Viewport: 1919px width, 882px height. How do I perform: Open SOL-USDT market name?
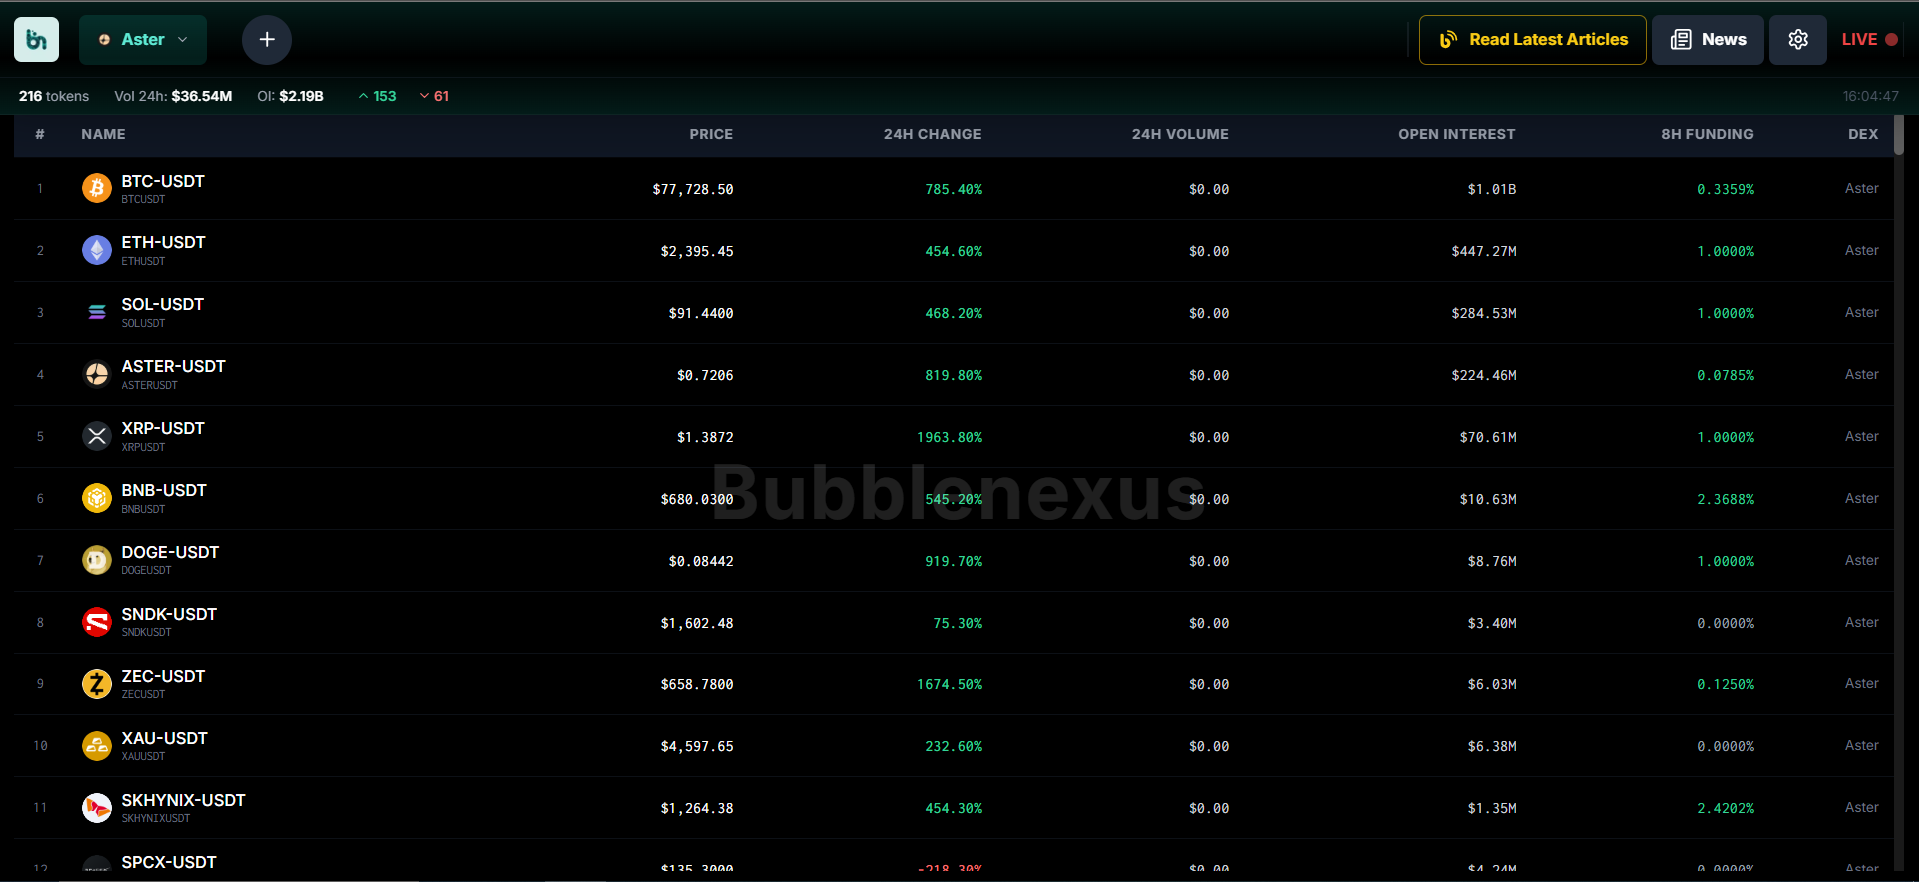pyautogui.click(x=162, y=305)
